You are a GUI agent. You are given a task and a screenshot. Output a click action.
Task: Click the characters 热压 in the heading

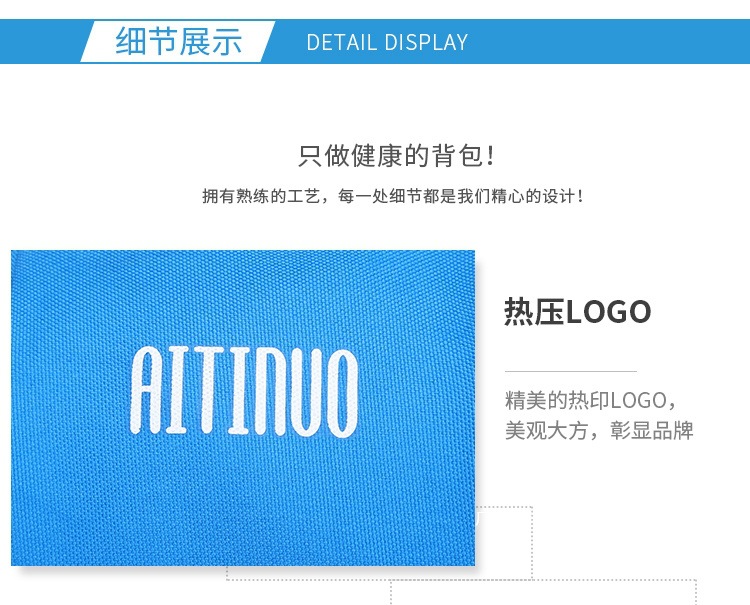tap(535, 312)
